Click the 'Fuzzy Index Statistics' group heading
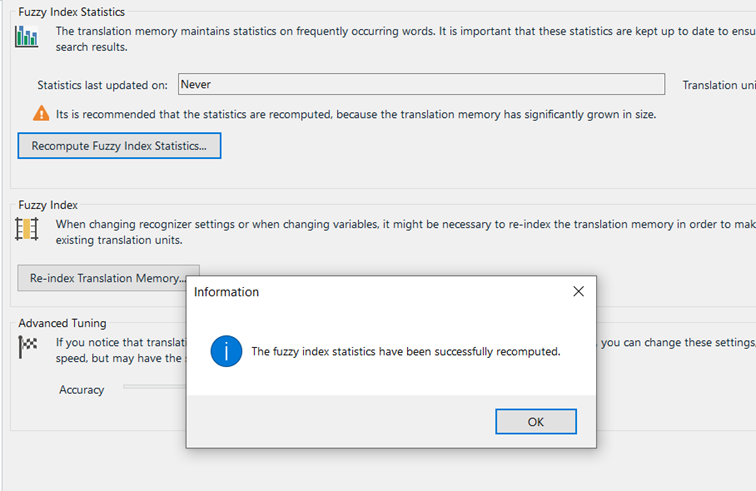This screenshot has height=491, width=756. (x=71, y=12)
